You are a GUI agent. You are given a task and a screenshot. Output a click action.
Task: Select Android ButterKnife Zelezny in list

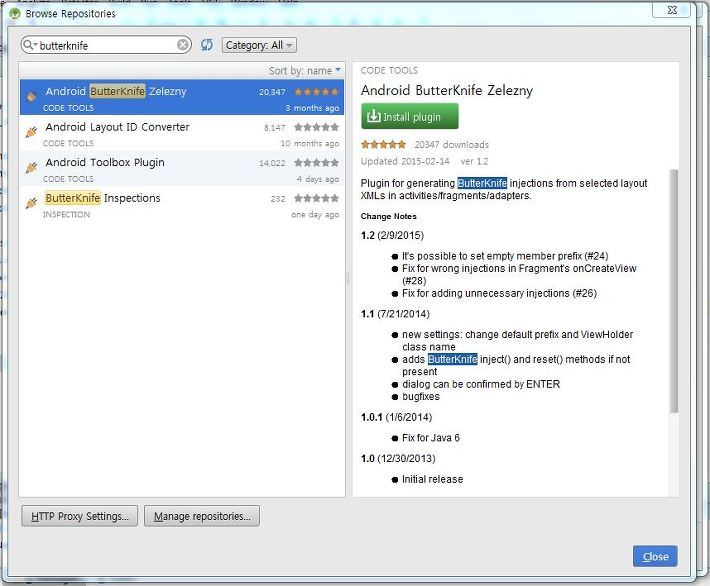pyautogui.click(x=182, y=97)
